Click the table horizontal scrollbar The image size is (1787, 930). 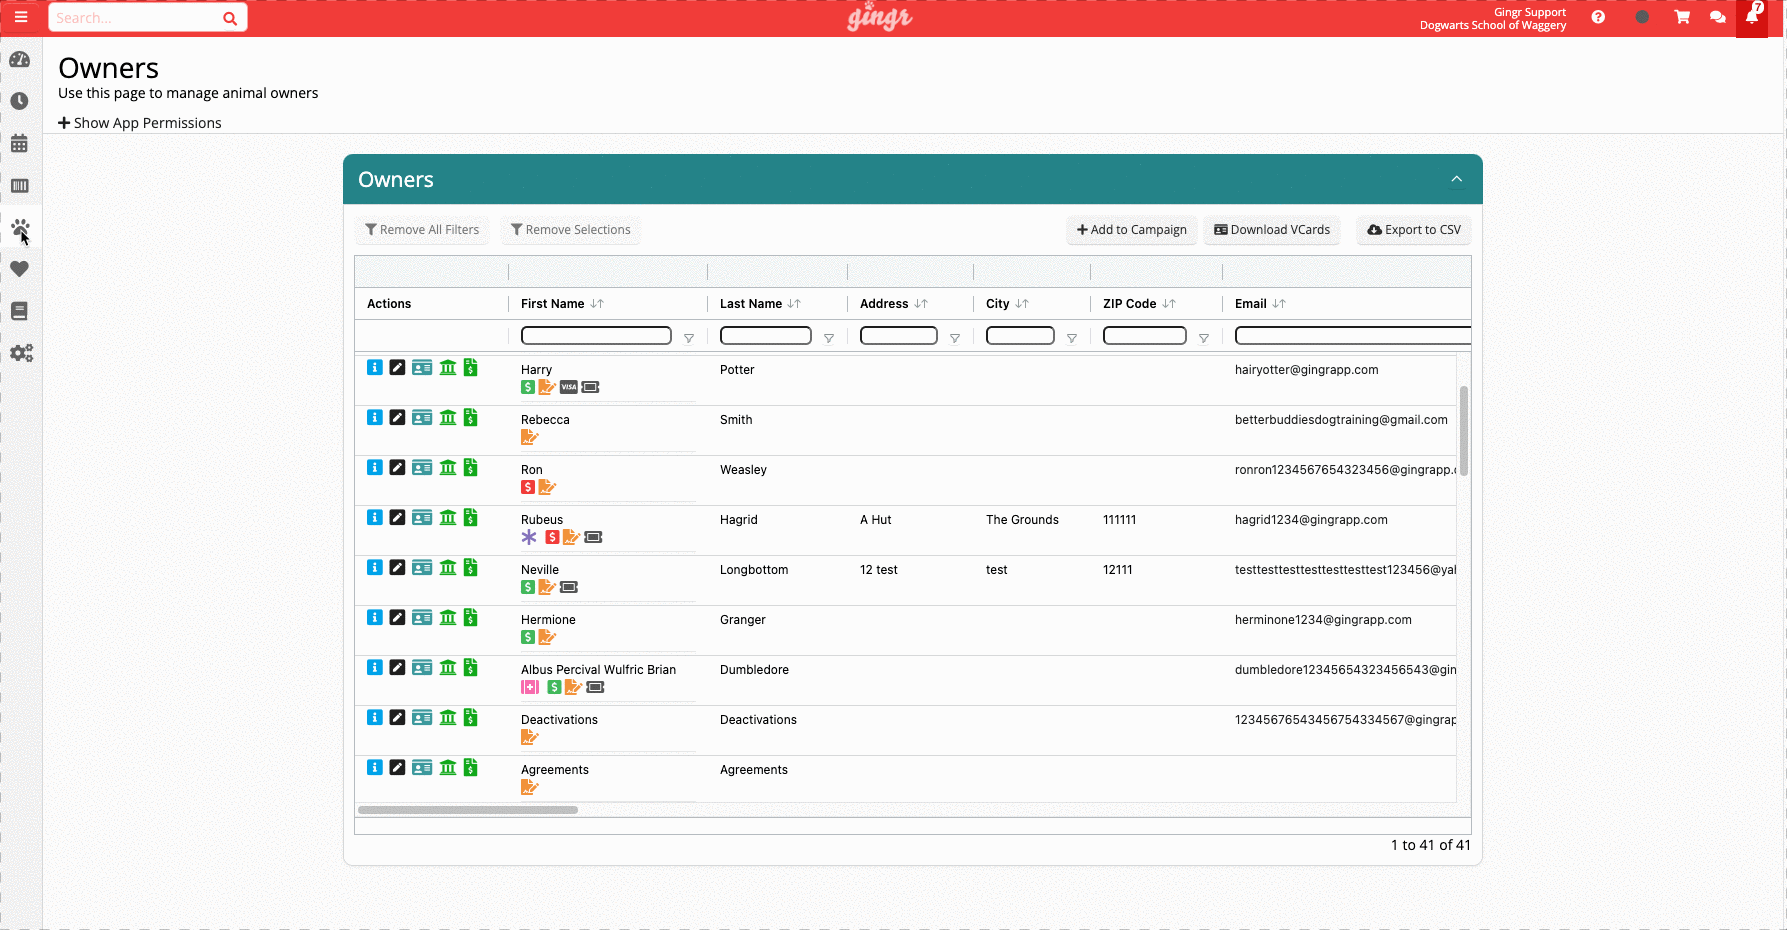coord(468,810)
